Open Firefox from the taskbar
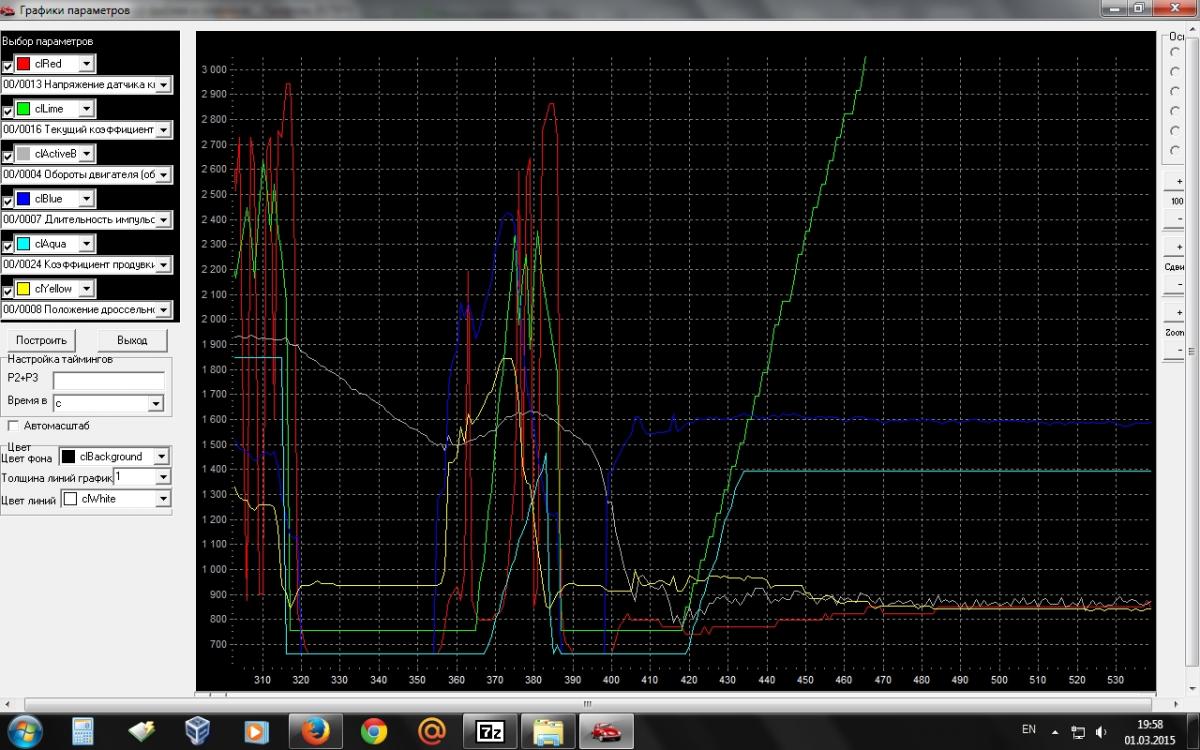The height and width of the screenshot is (750, 1200). click(x=316, y=731)
